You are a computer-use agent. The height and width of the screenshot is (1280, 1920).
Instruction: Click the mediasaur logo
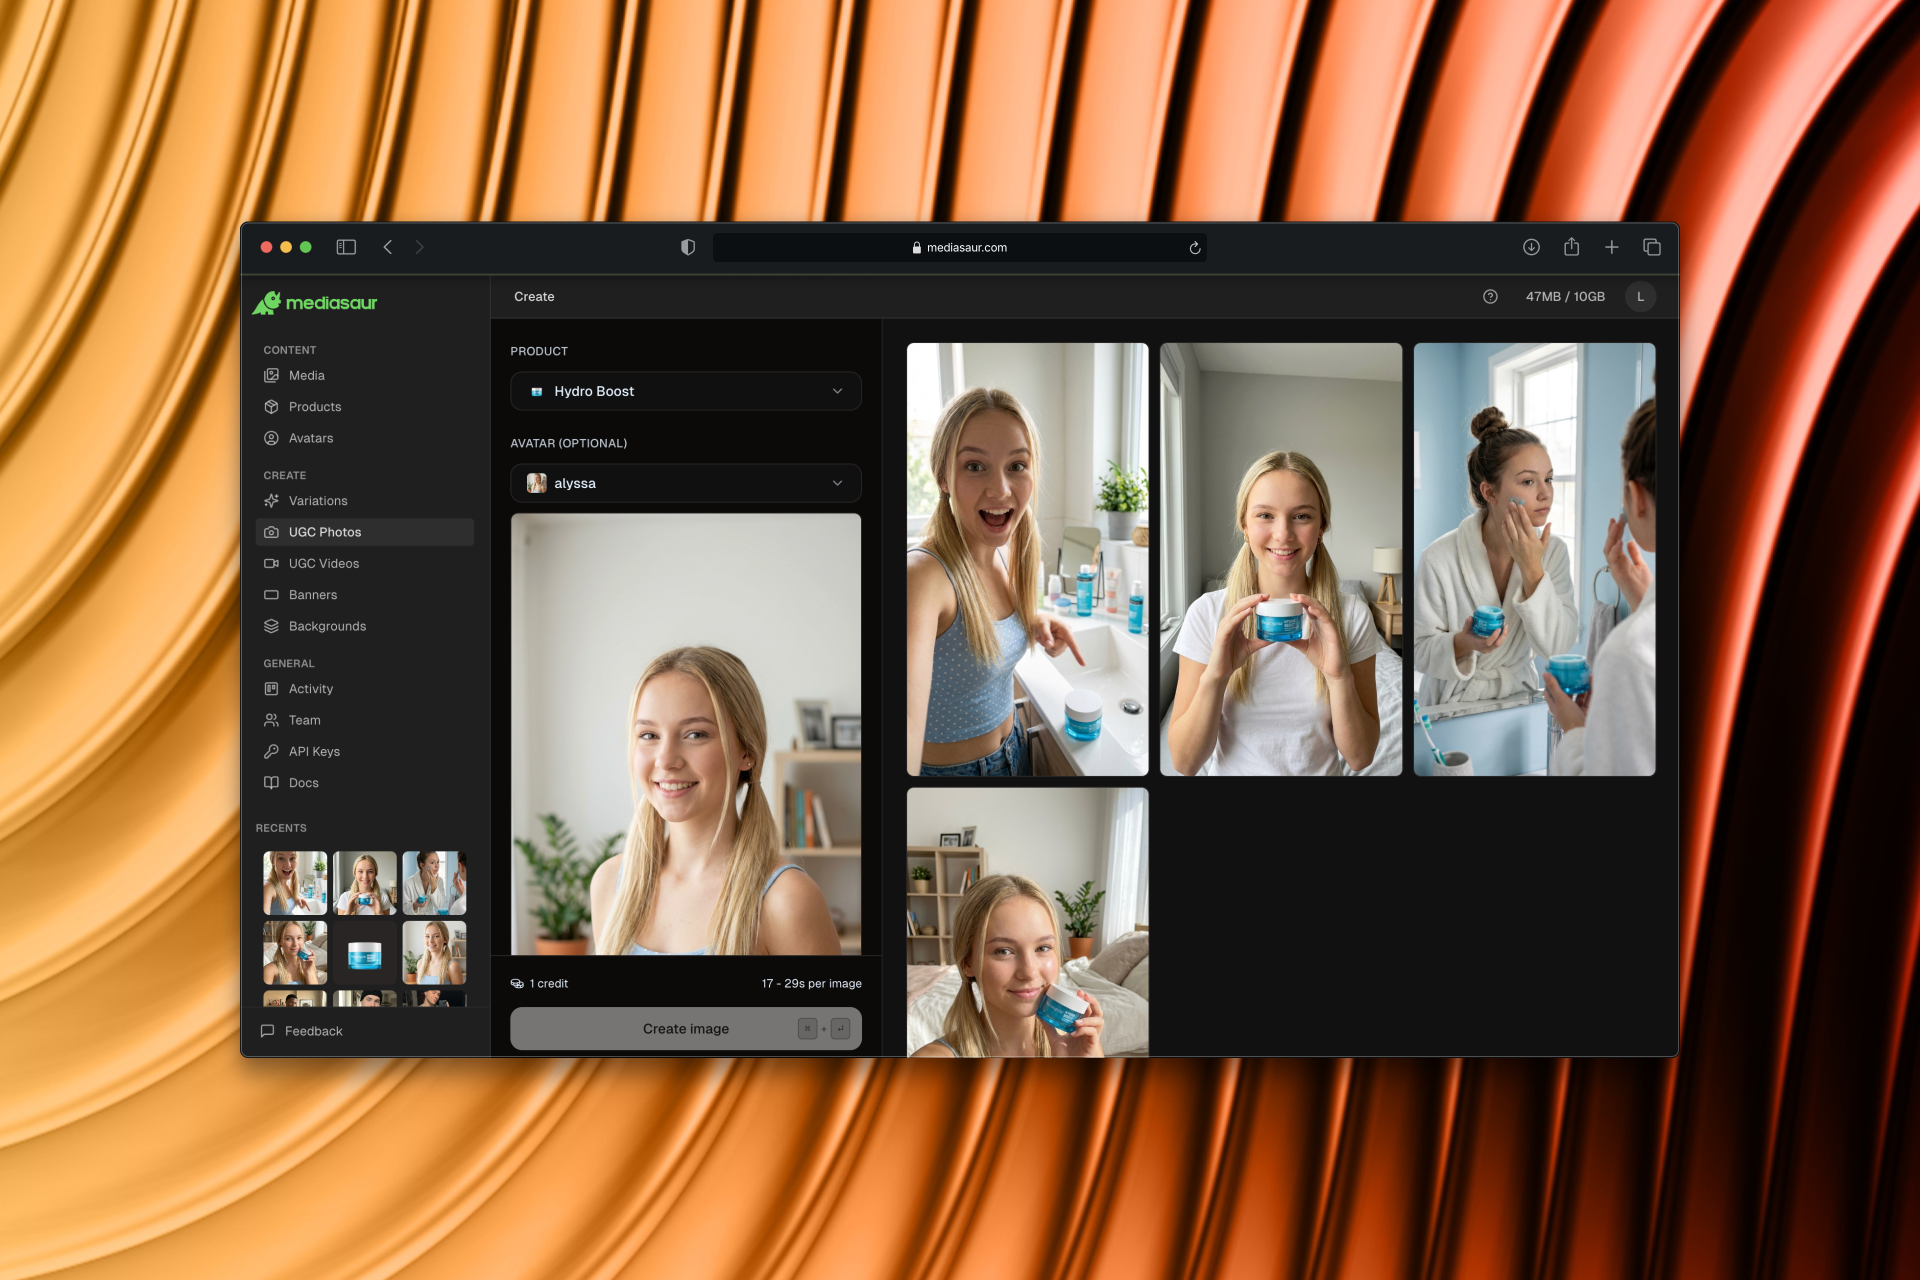point(315,302)
